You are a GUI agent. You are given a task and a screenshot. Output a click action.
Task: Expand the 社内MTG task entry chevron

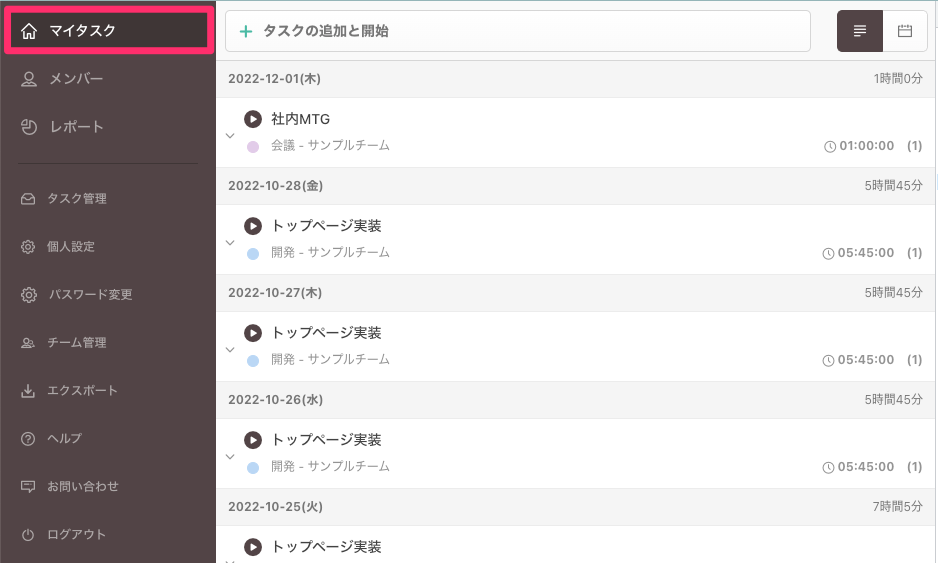[230, 135]
